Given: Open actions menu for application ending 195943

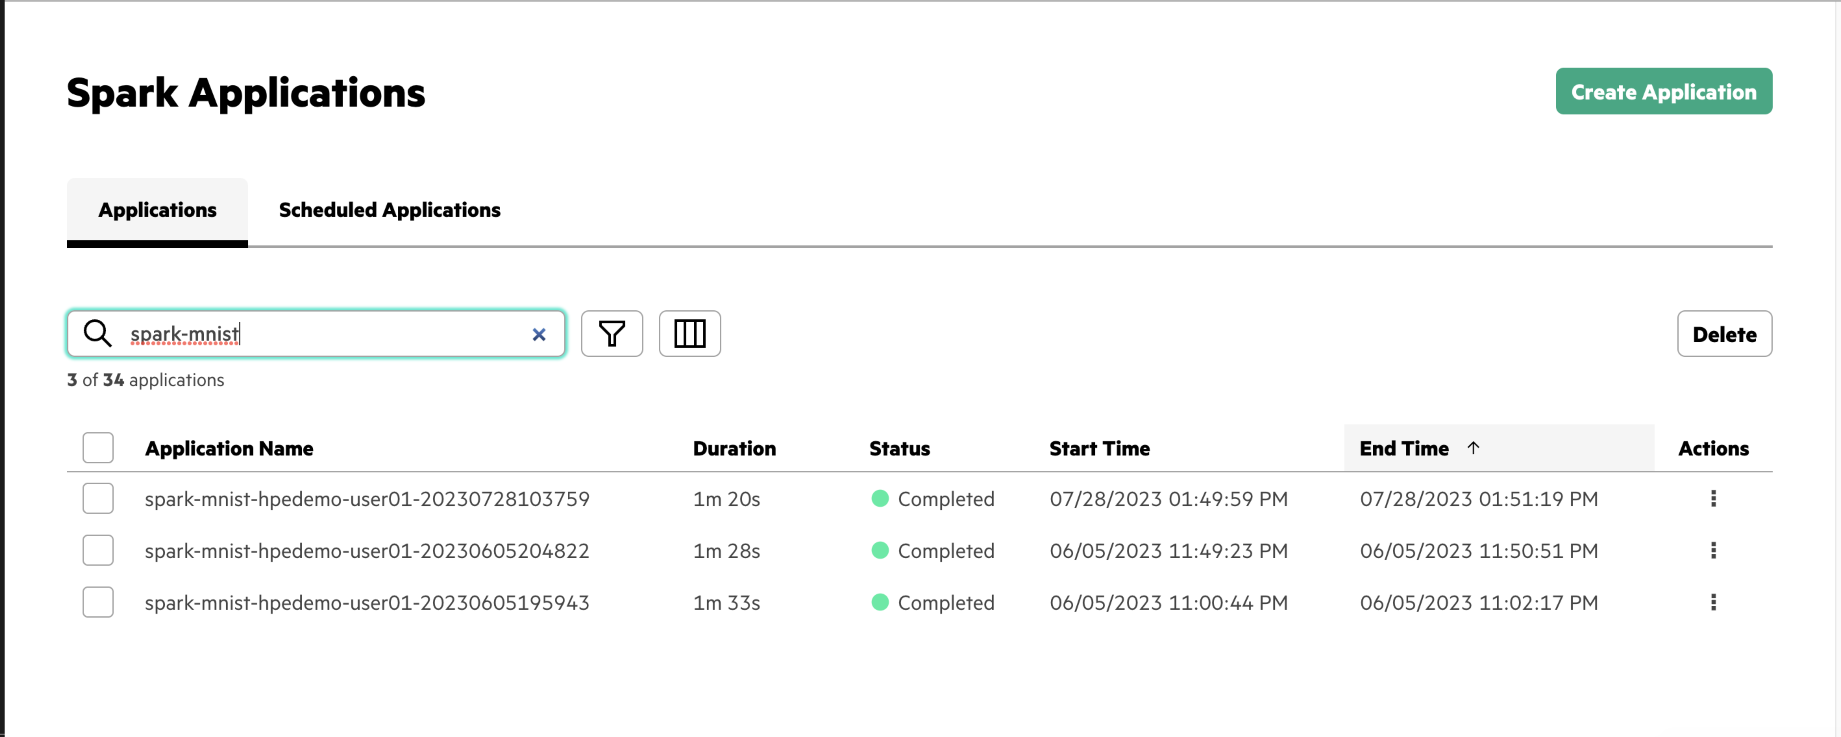Looking at the screenshot, I should pyautogui.click(x=1713, y=602).
